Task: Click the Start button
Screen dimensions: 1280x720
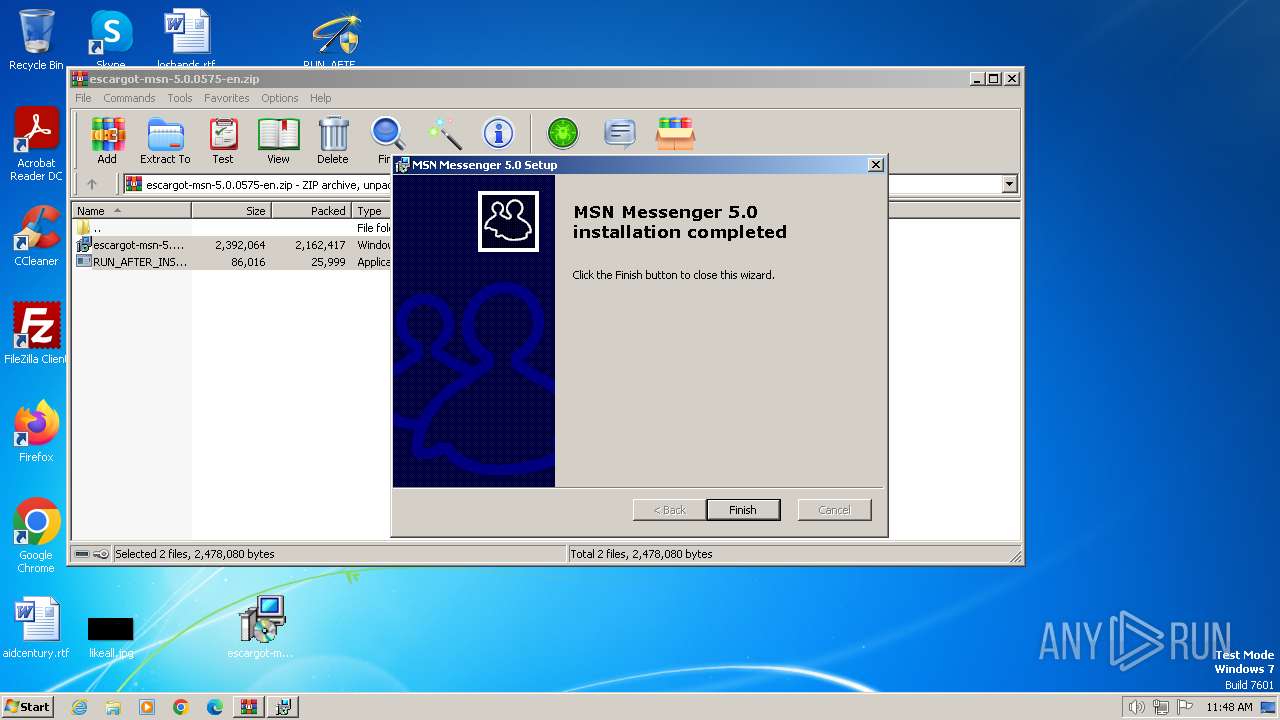Action: point(27,706)
